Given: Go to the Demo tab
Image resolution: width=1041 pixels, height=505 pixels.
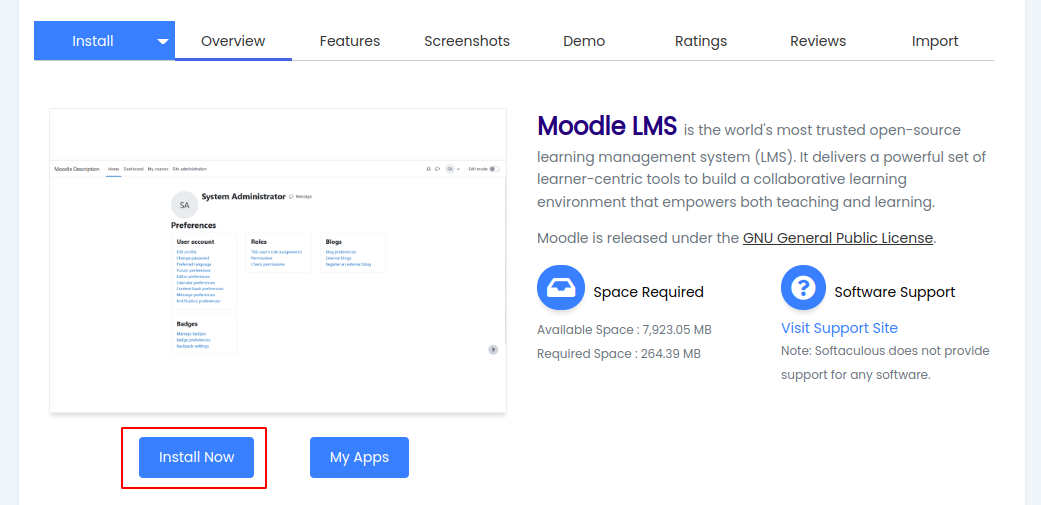Looking at the screenshot, I should pyautogui.click(x=584, y=41).
